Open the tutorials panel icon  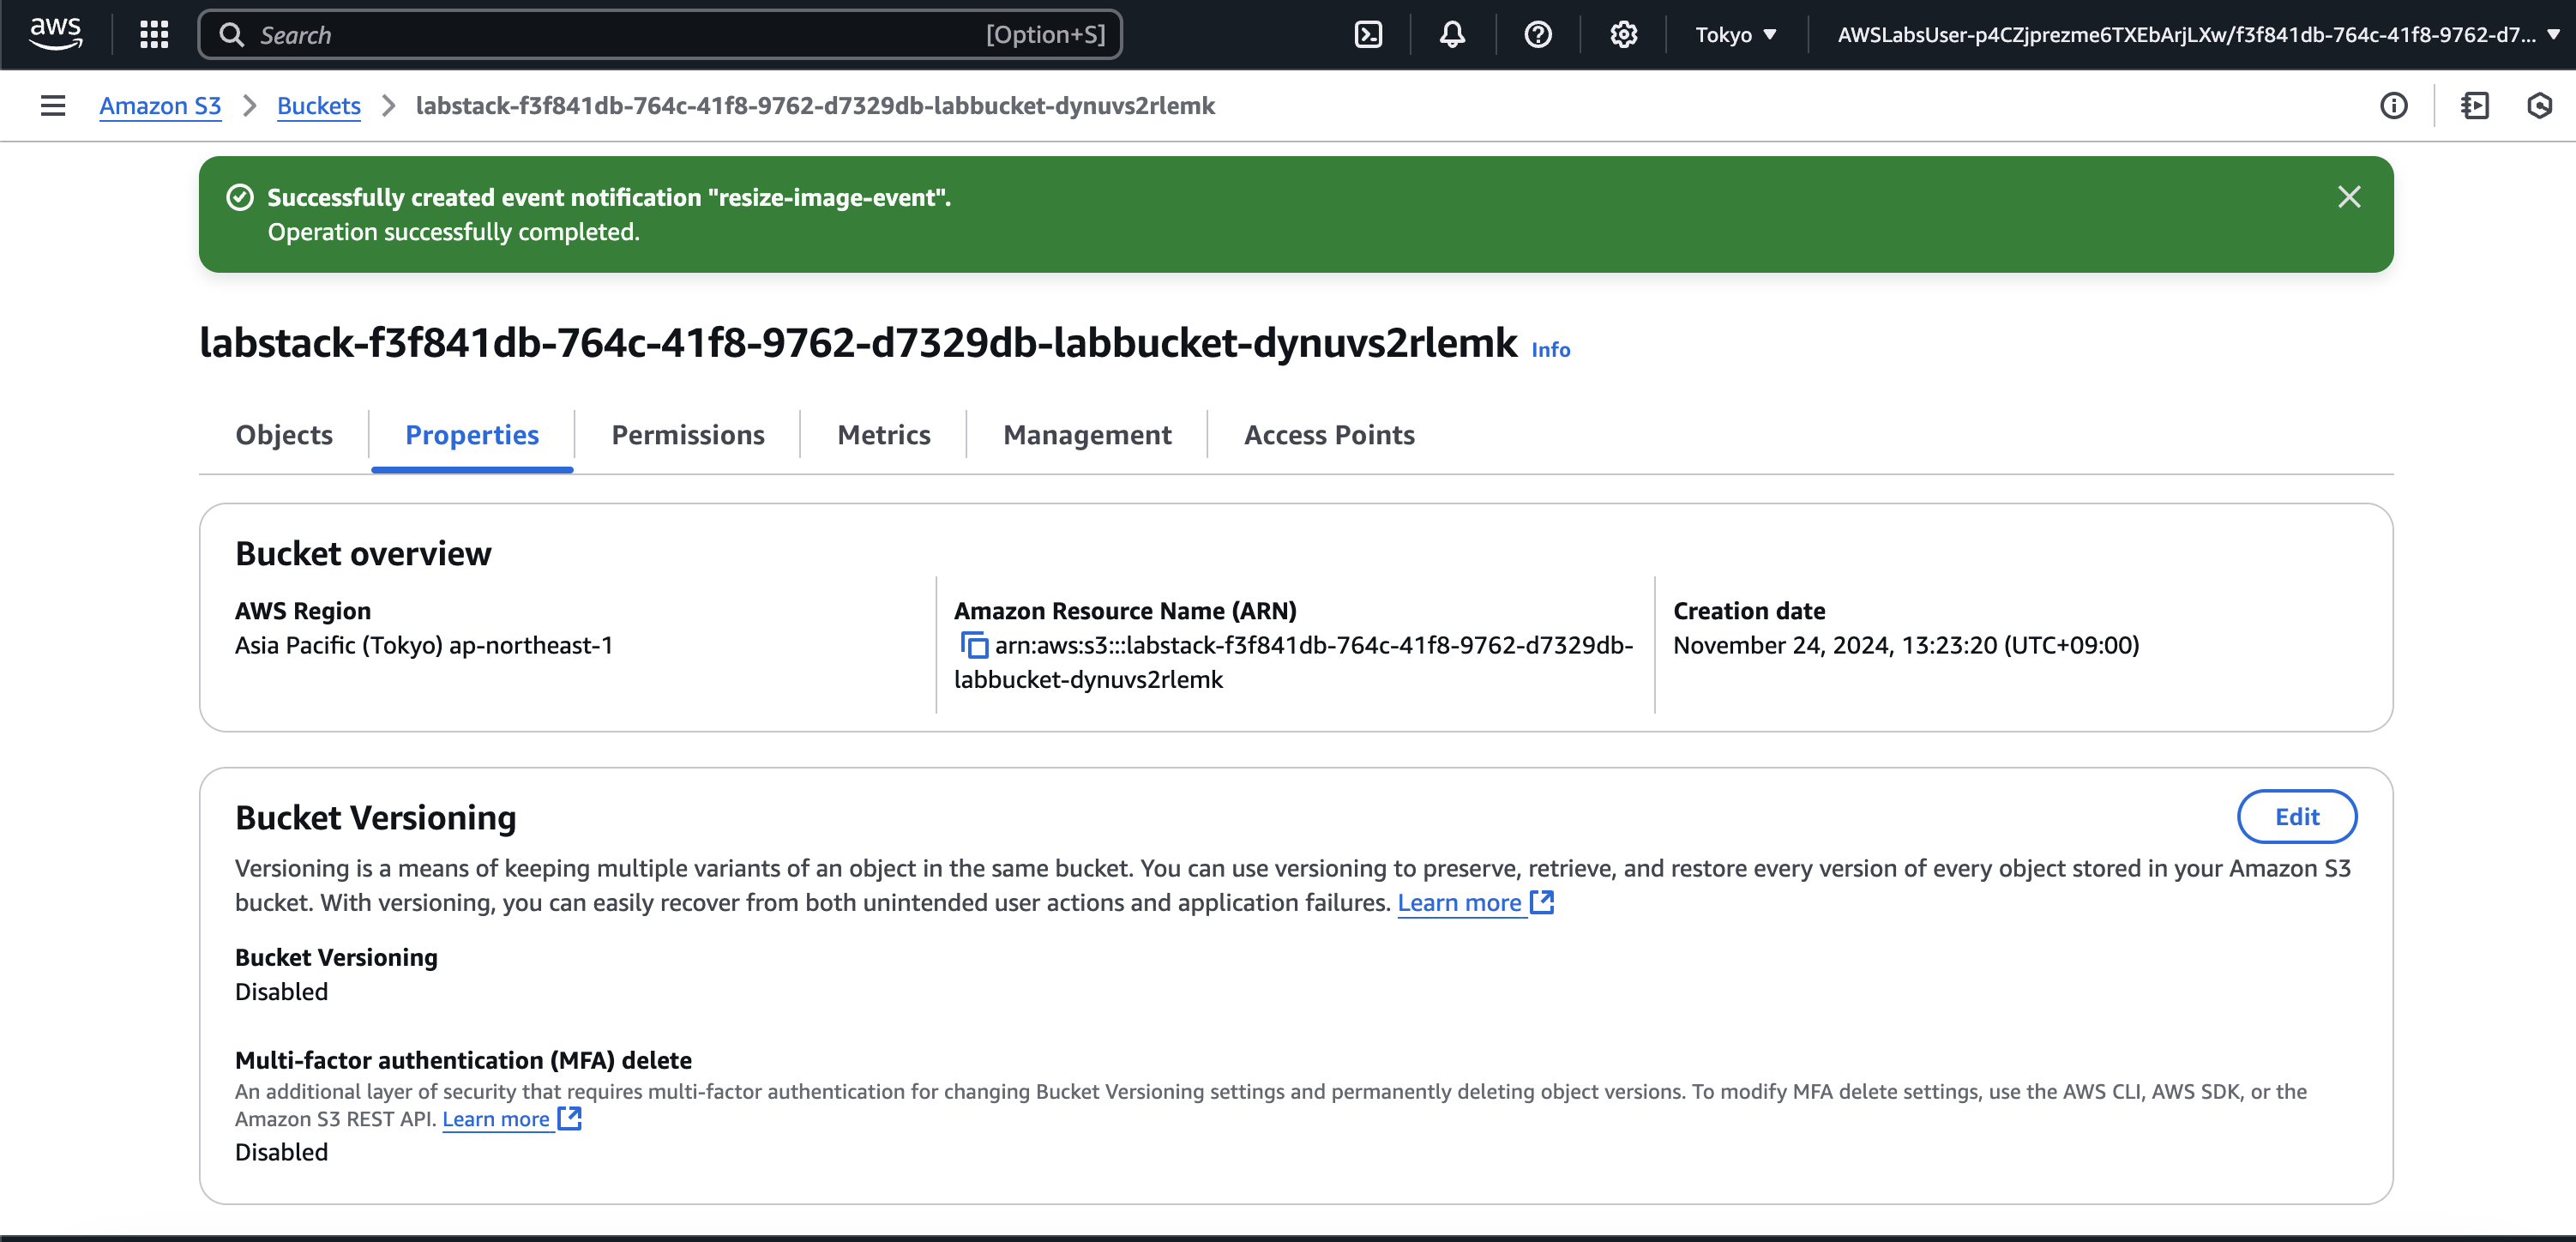point(2475,106)
